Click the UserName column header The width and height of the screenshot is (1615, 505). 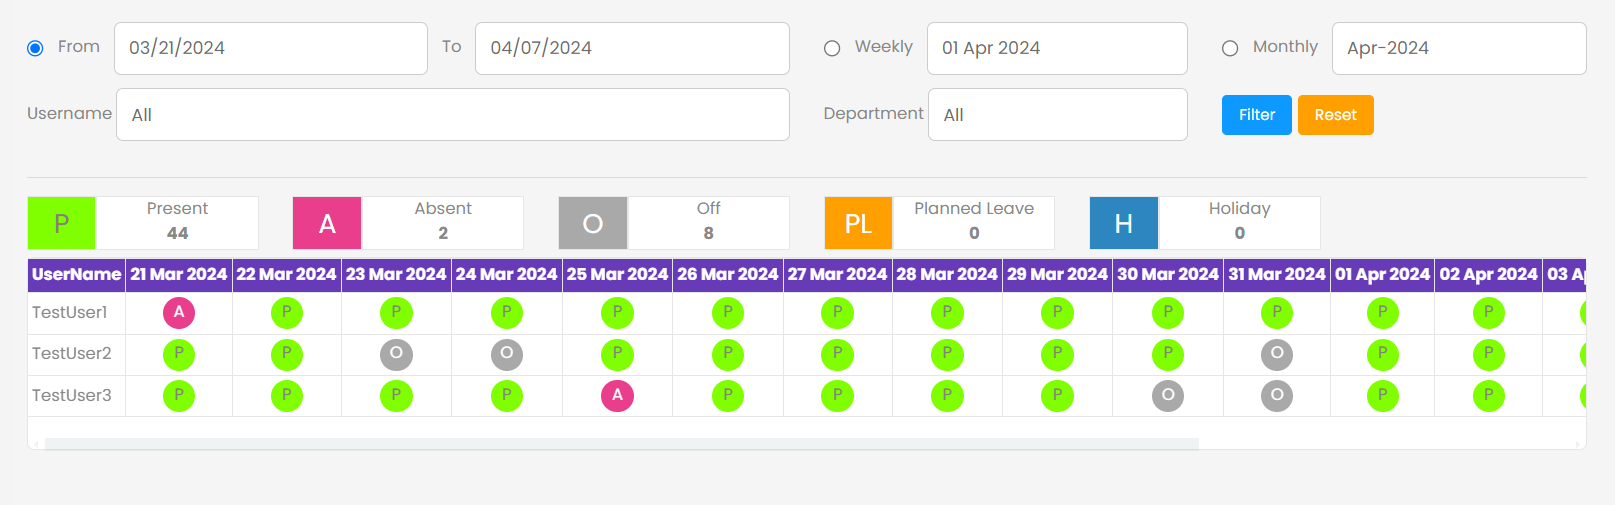click(x=76, y=275)
